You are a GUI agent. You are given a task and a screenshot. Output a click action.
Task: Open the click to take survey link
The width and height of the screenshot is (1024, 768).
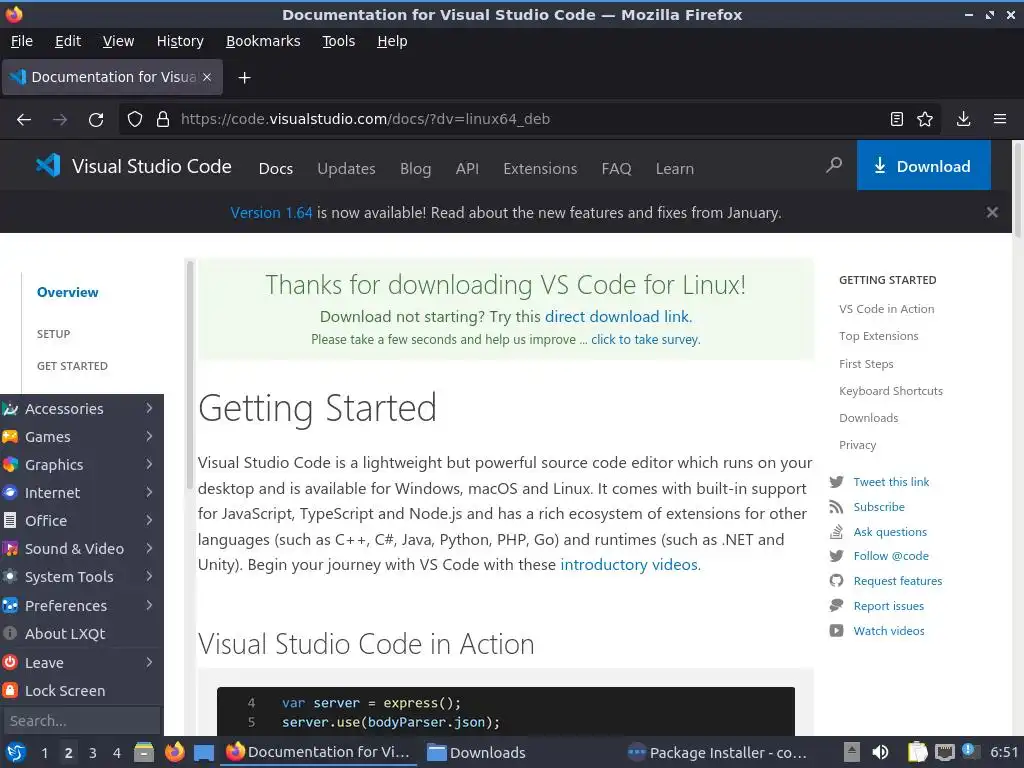point(645,340)
